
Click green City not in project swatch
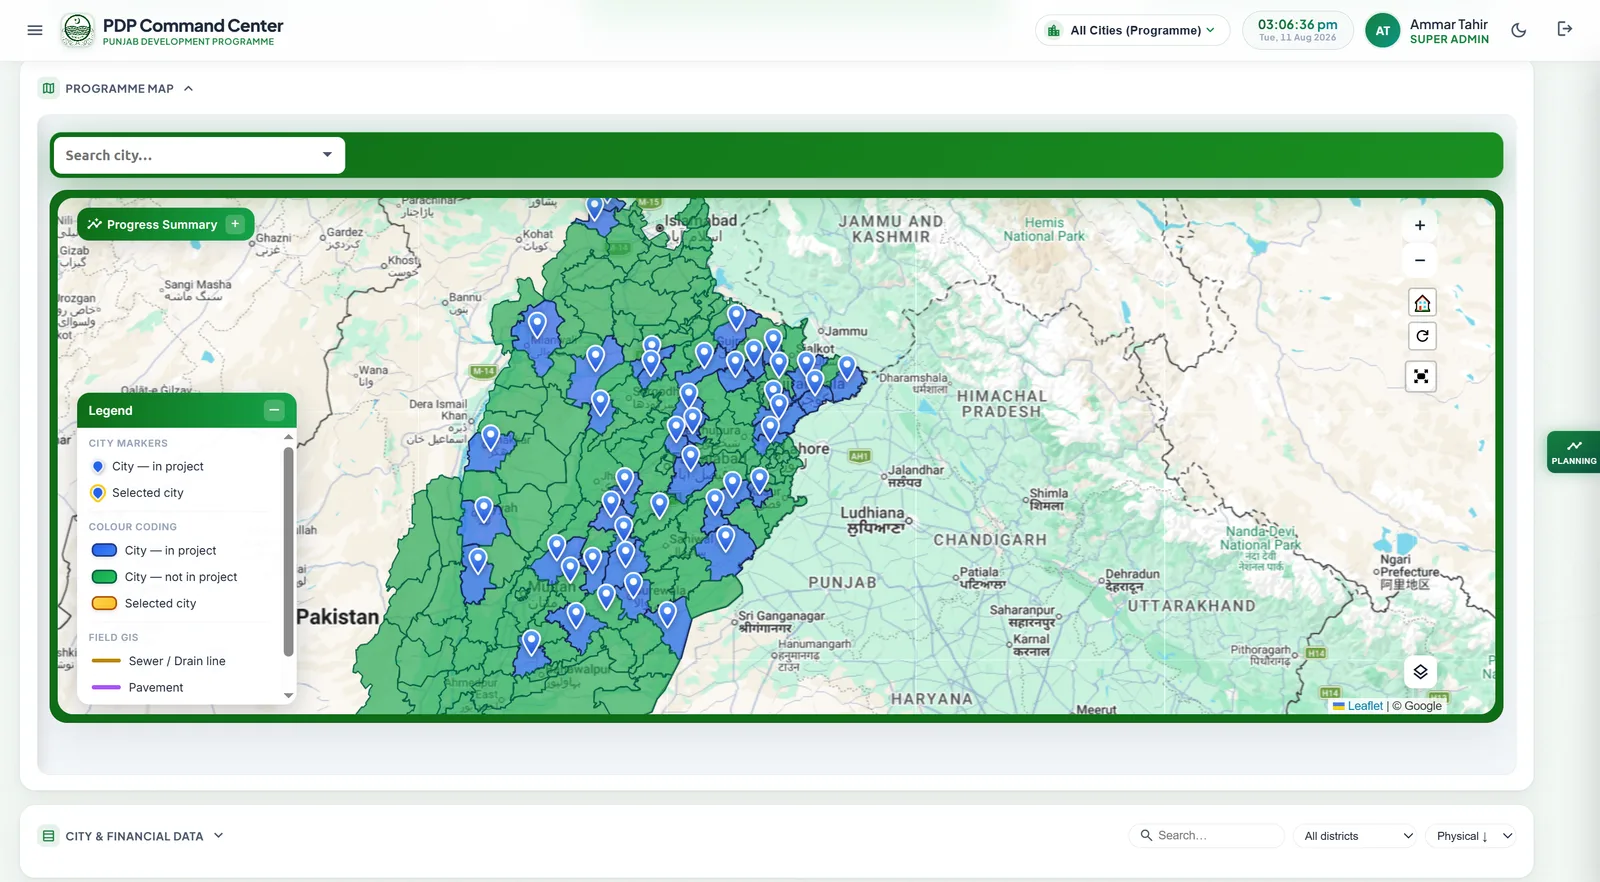point(104,577)
